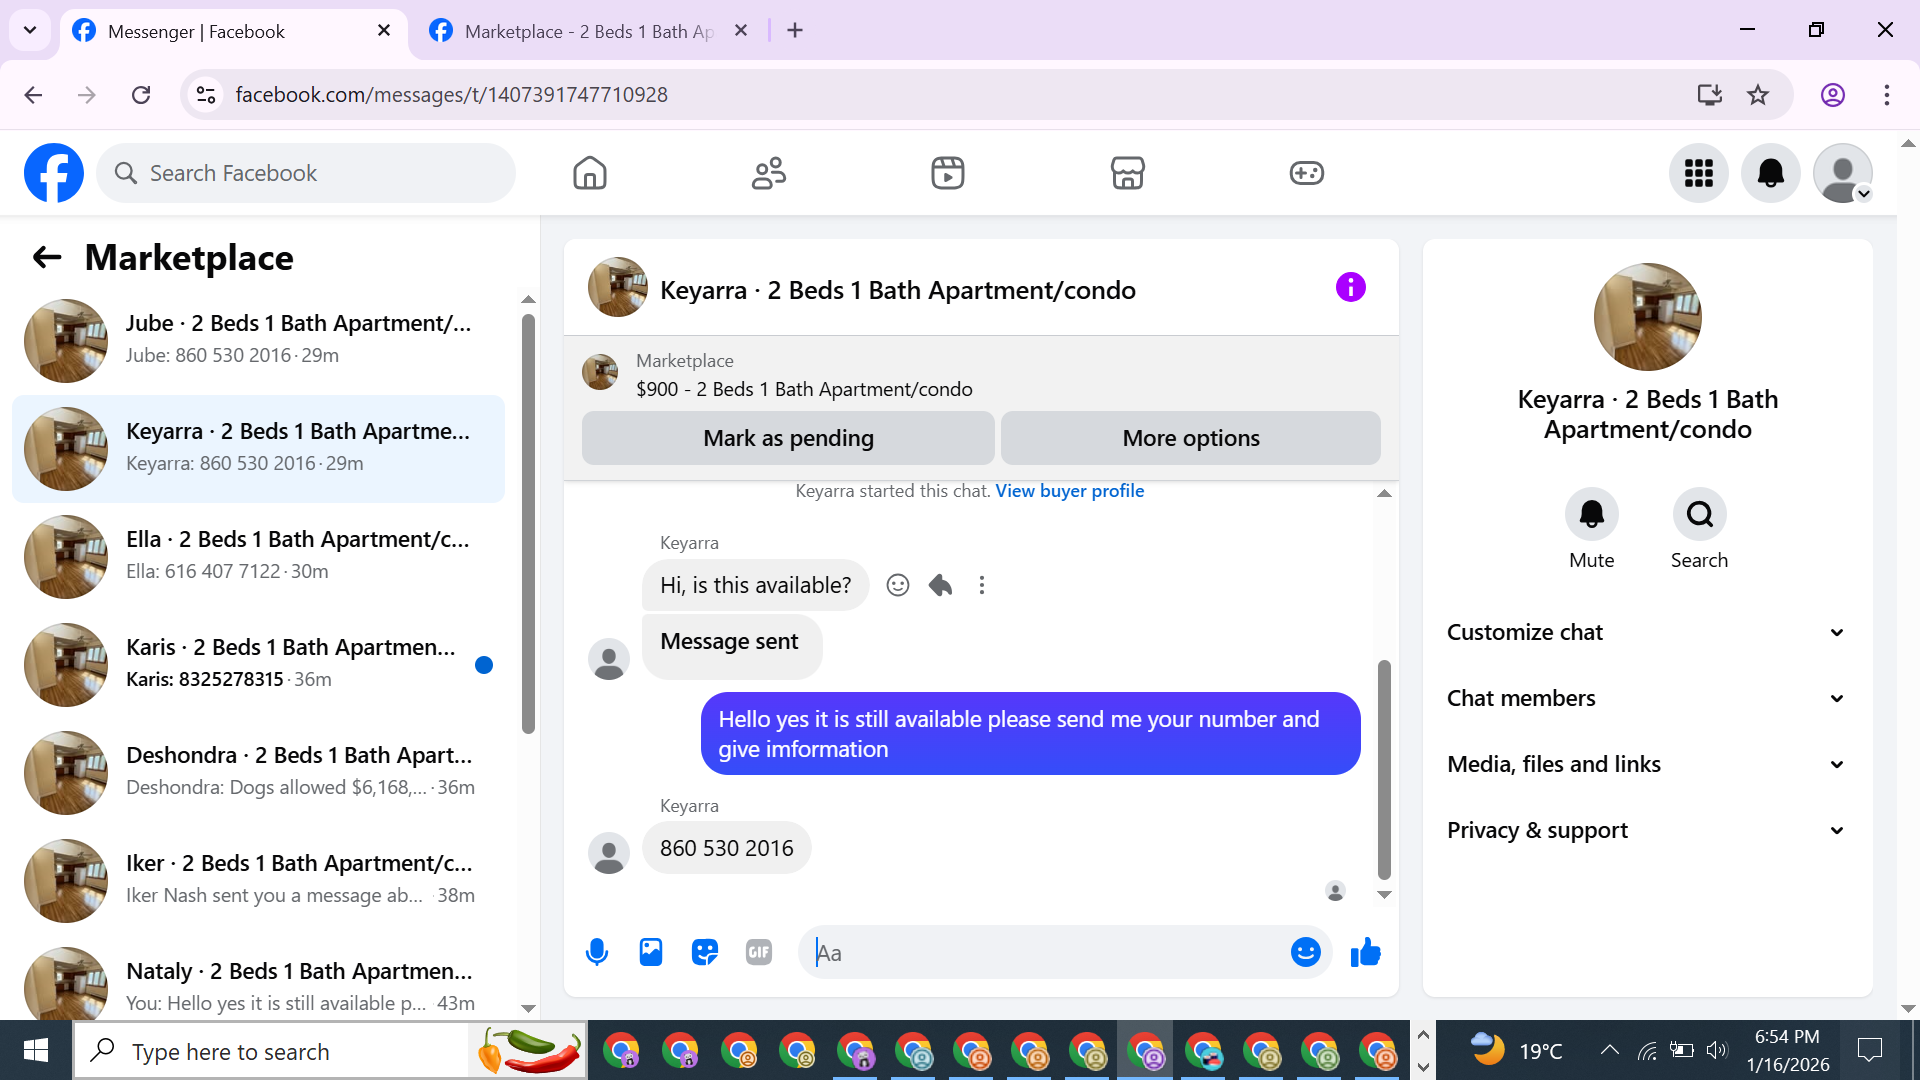The width and height of the screenshot is (1920, 1080).
Task: Open the attach photo icon
Action: pyautogui.click(x=651, y=952)
